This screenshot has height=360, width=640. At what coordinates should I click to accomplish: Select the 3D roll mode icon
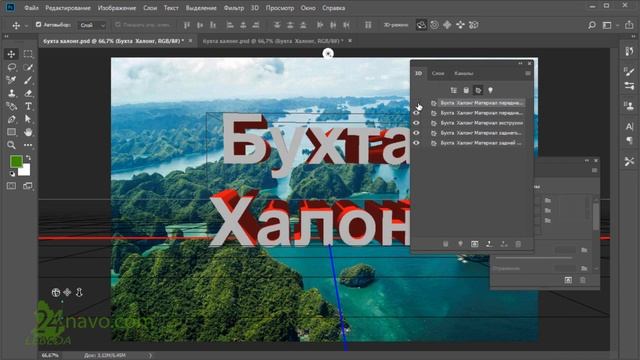434,25
